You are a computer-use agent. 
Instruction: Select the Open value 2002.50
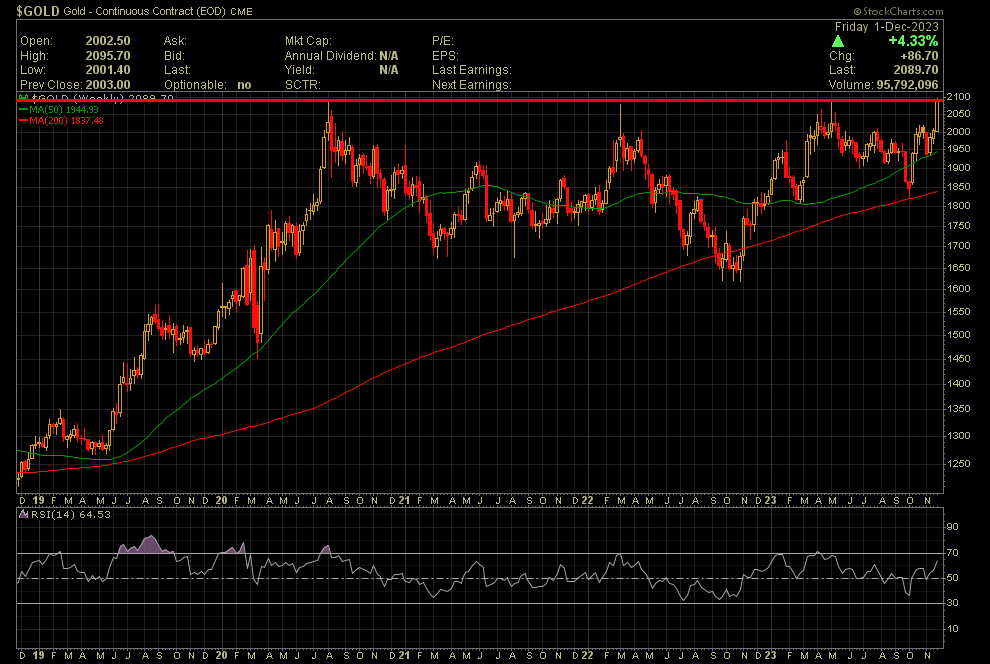108,40
